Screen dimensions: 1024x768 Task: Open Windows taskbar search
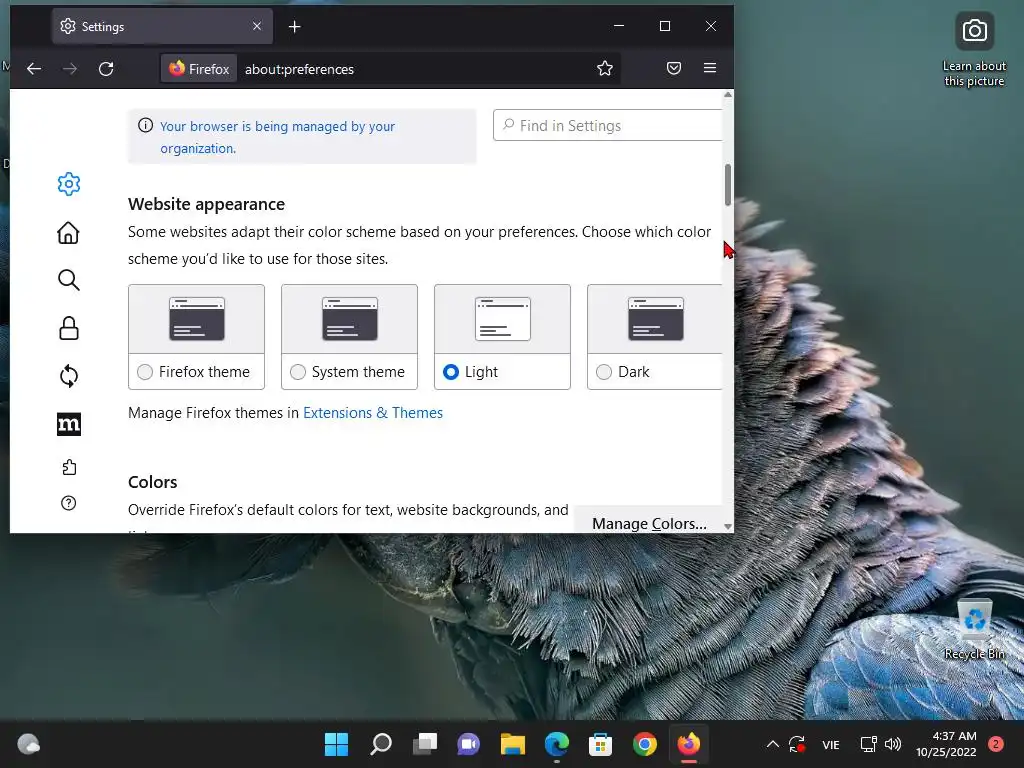point(381,744)
